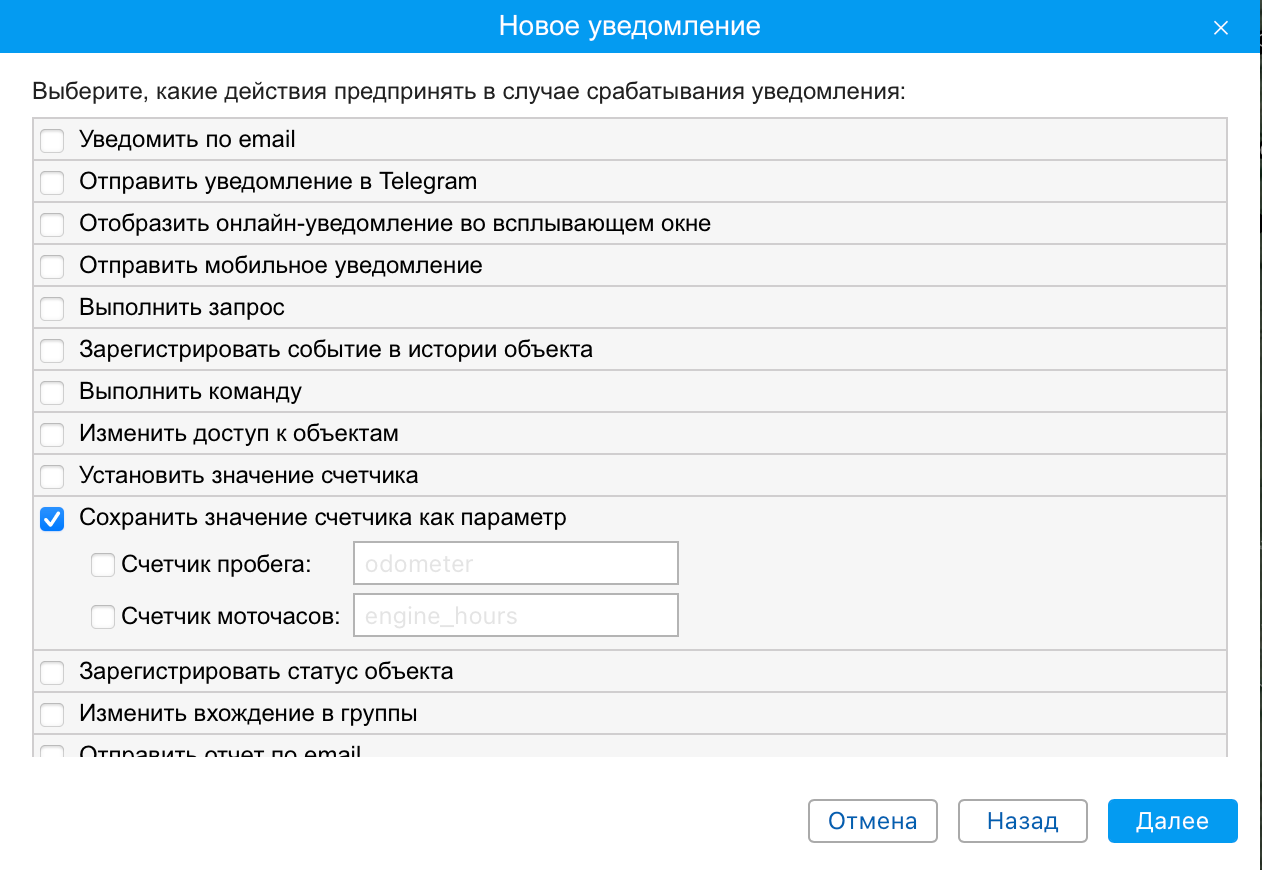Check 'Зарегистрировать событие в истории объекта'

click(x=52, y=351)
